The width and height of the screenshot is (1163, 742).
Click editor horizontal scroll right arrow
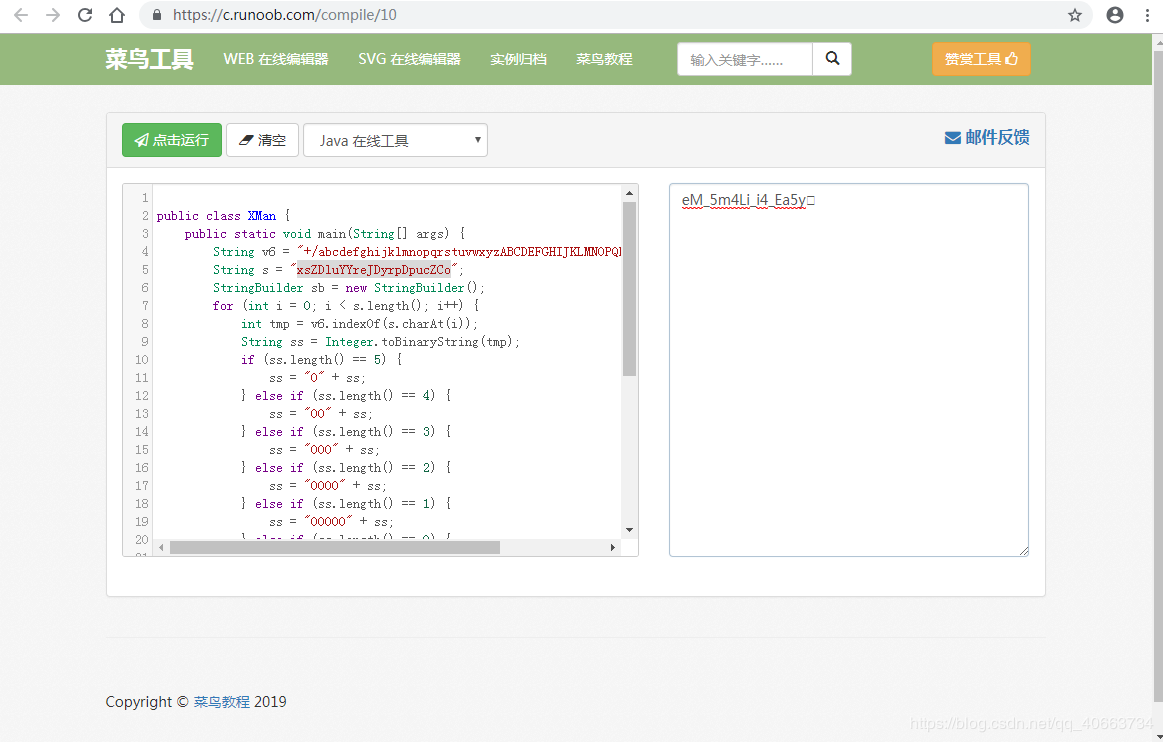(x=613, y=548)
